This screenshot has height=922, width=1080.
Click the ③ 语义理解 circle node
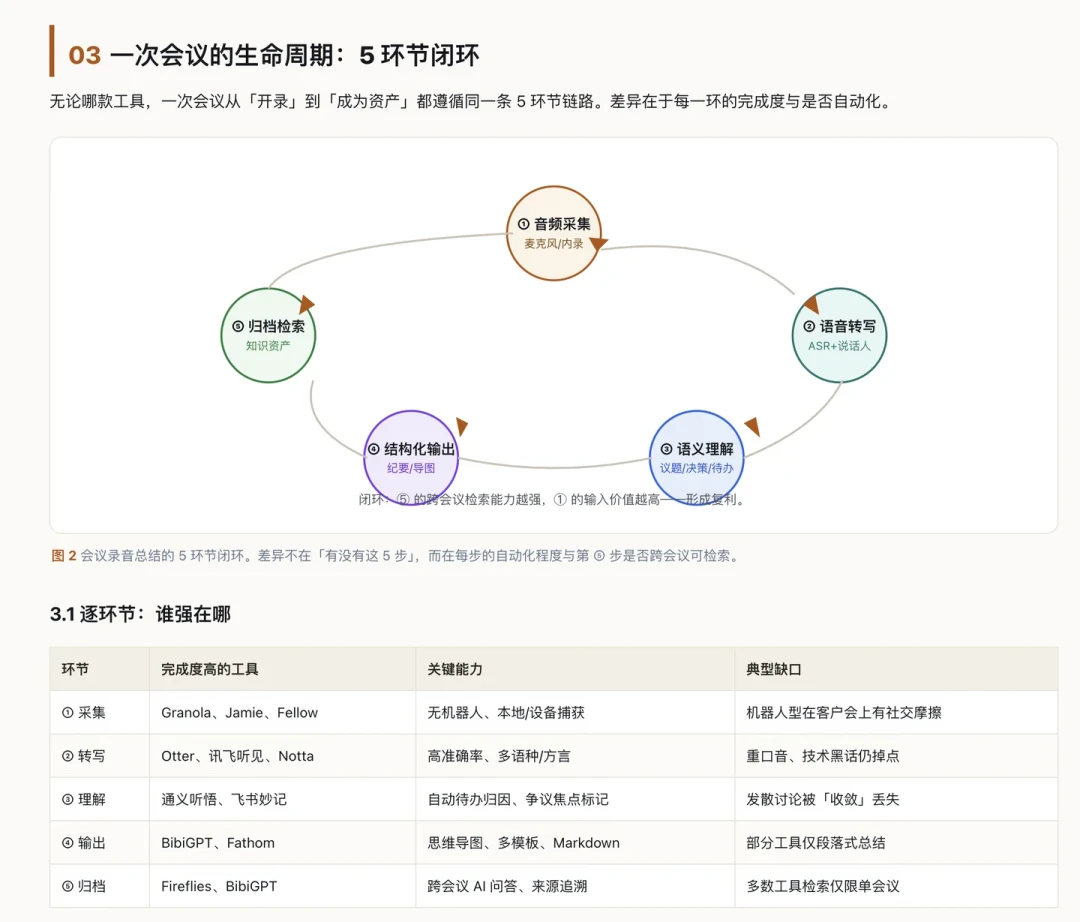click(696, 458)
